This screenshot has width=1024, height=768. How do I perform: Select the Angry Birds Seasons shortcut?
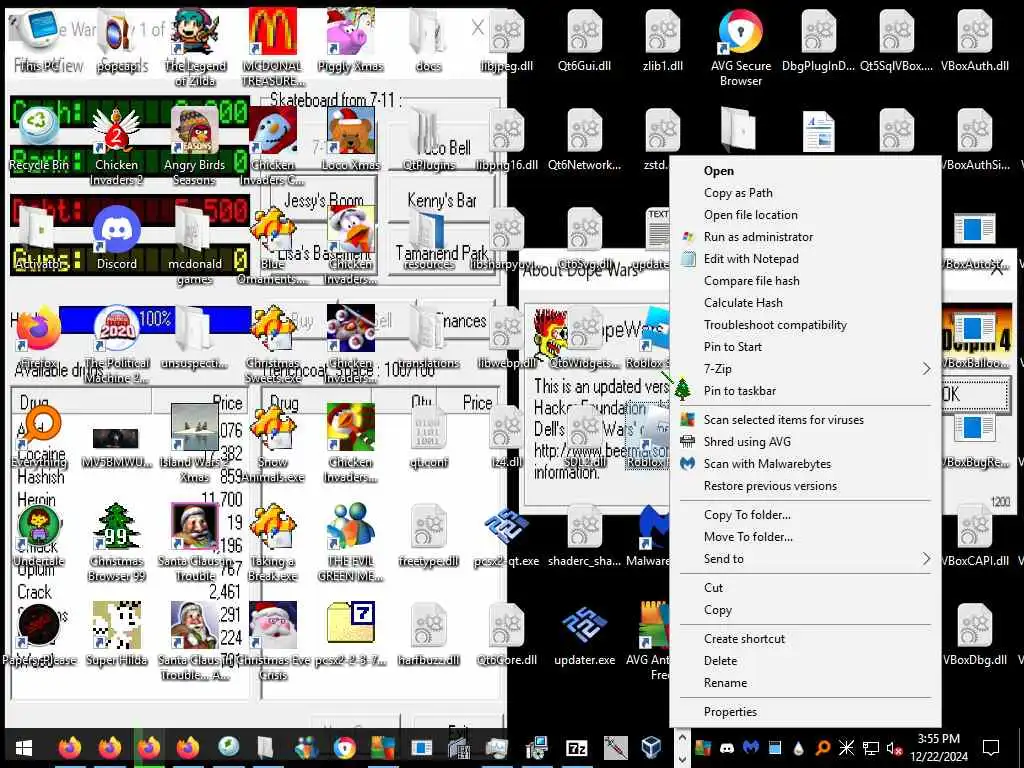(x=194, y=146)
